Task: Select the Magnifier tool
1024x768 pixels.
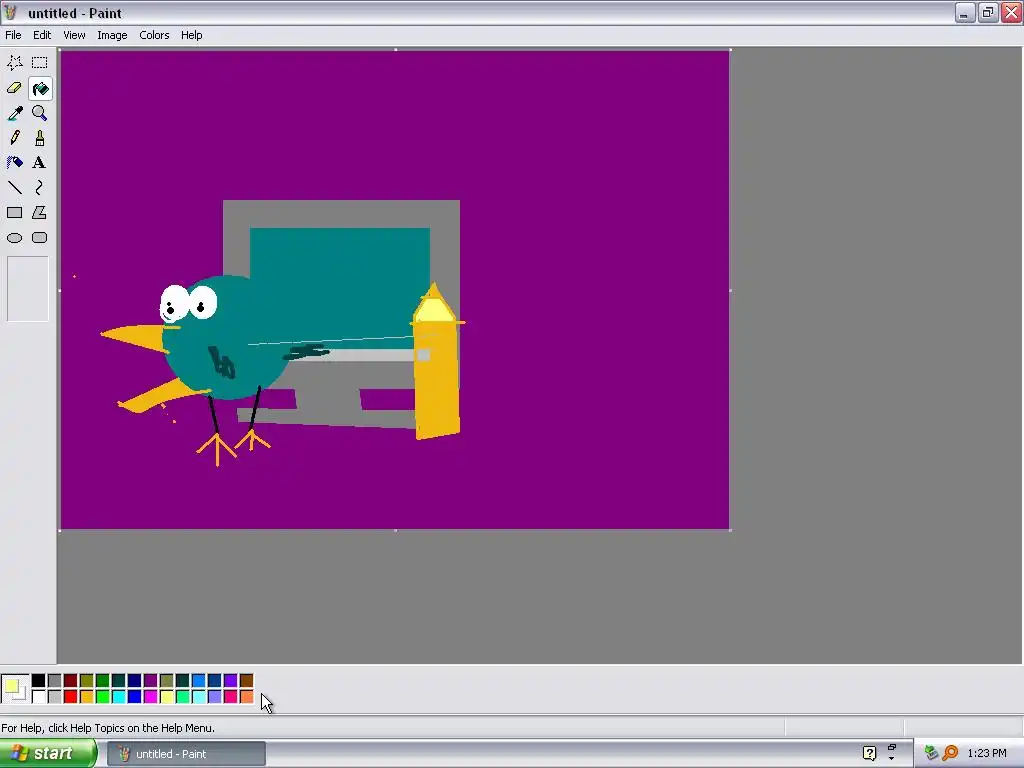Action: pos(40,113)
